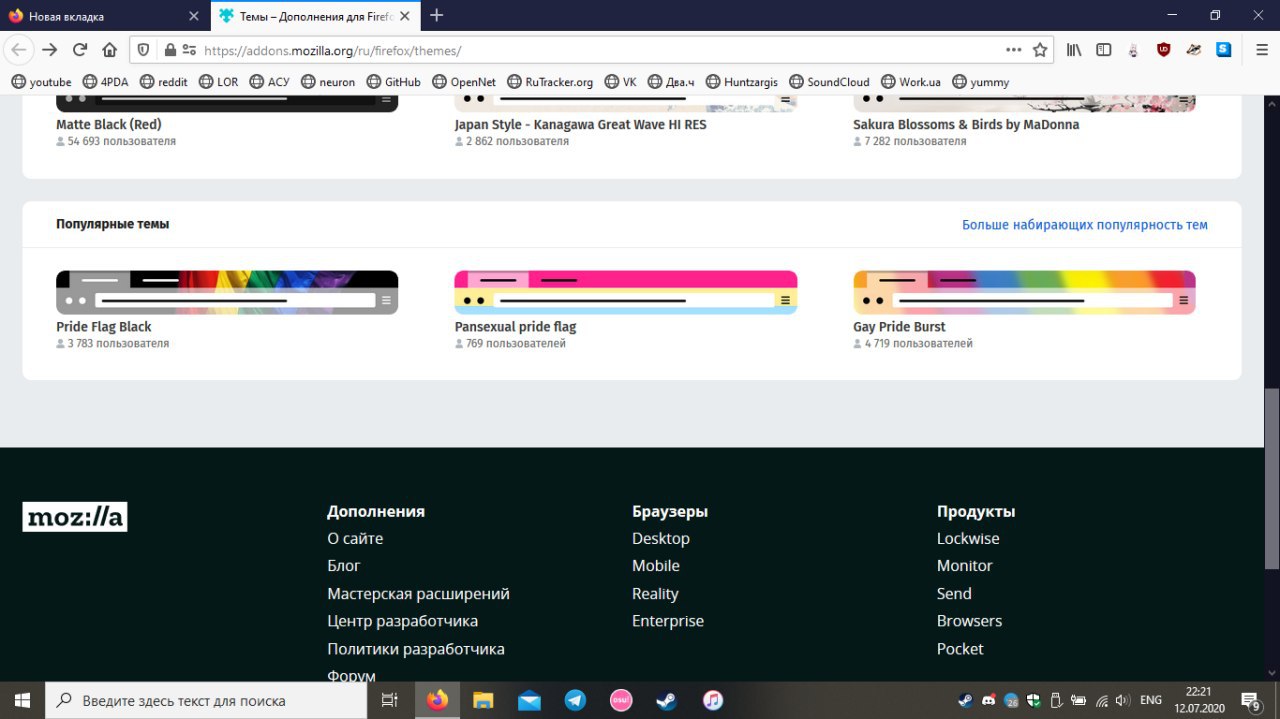Bookmark this page with the star
Viewport: 1280px width, 719px height.
(1040, 50)
